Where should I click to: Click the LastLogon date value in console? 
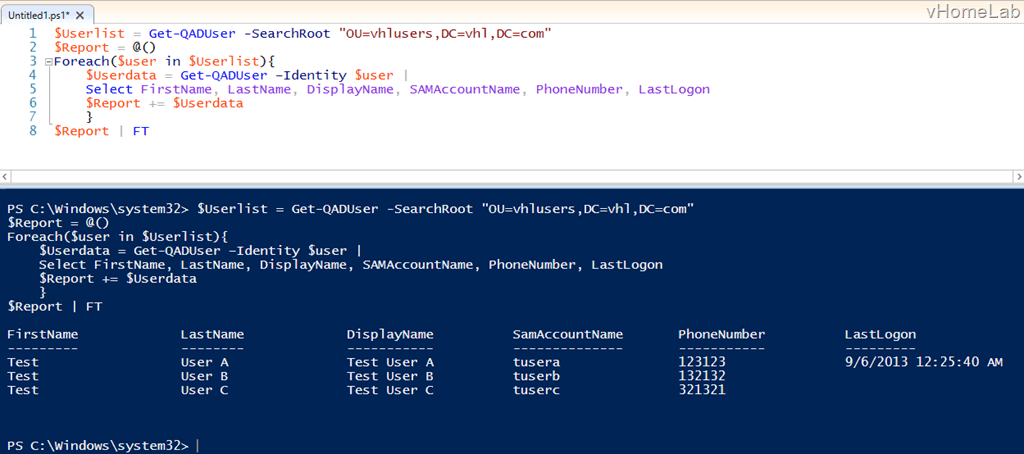point(923,362)
